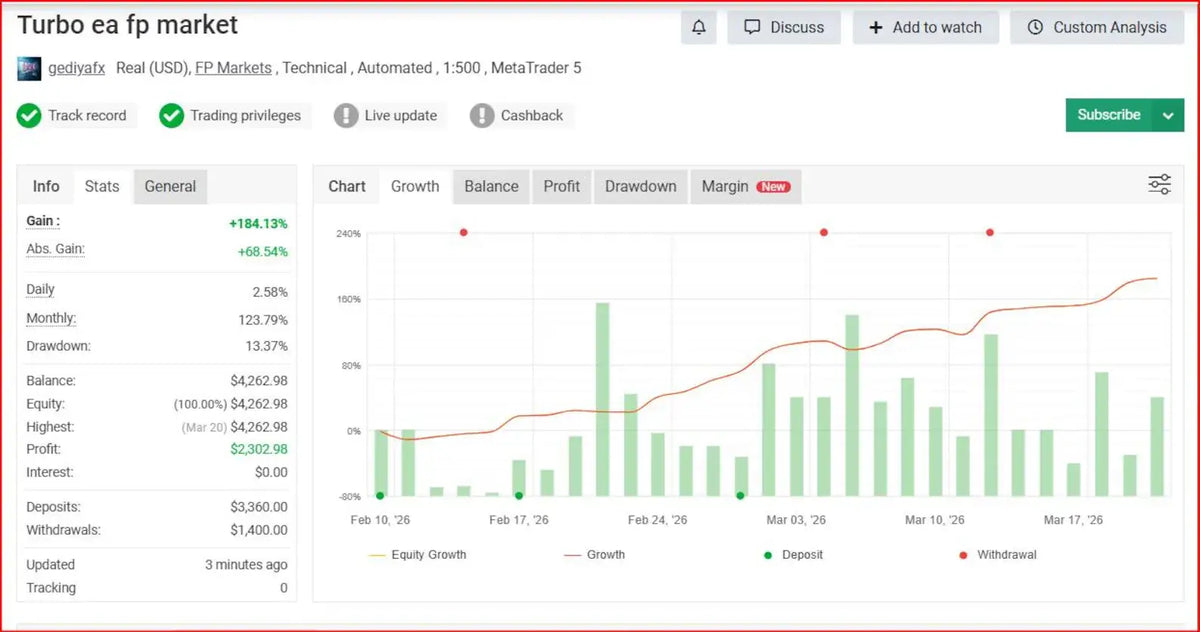Switch to the Balance chart tab
1200x632 pixels.
coord(491,186)
